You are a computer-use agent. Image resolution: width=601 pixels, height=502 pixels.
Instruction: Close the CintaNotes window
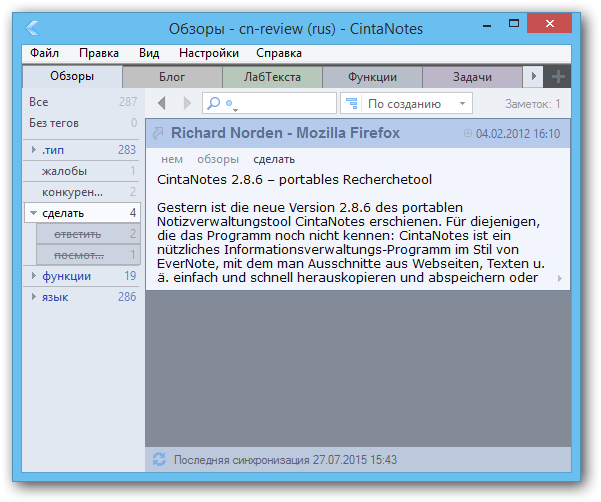pos(549,23)
